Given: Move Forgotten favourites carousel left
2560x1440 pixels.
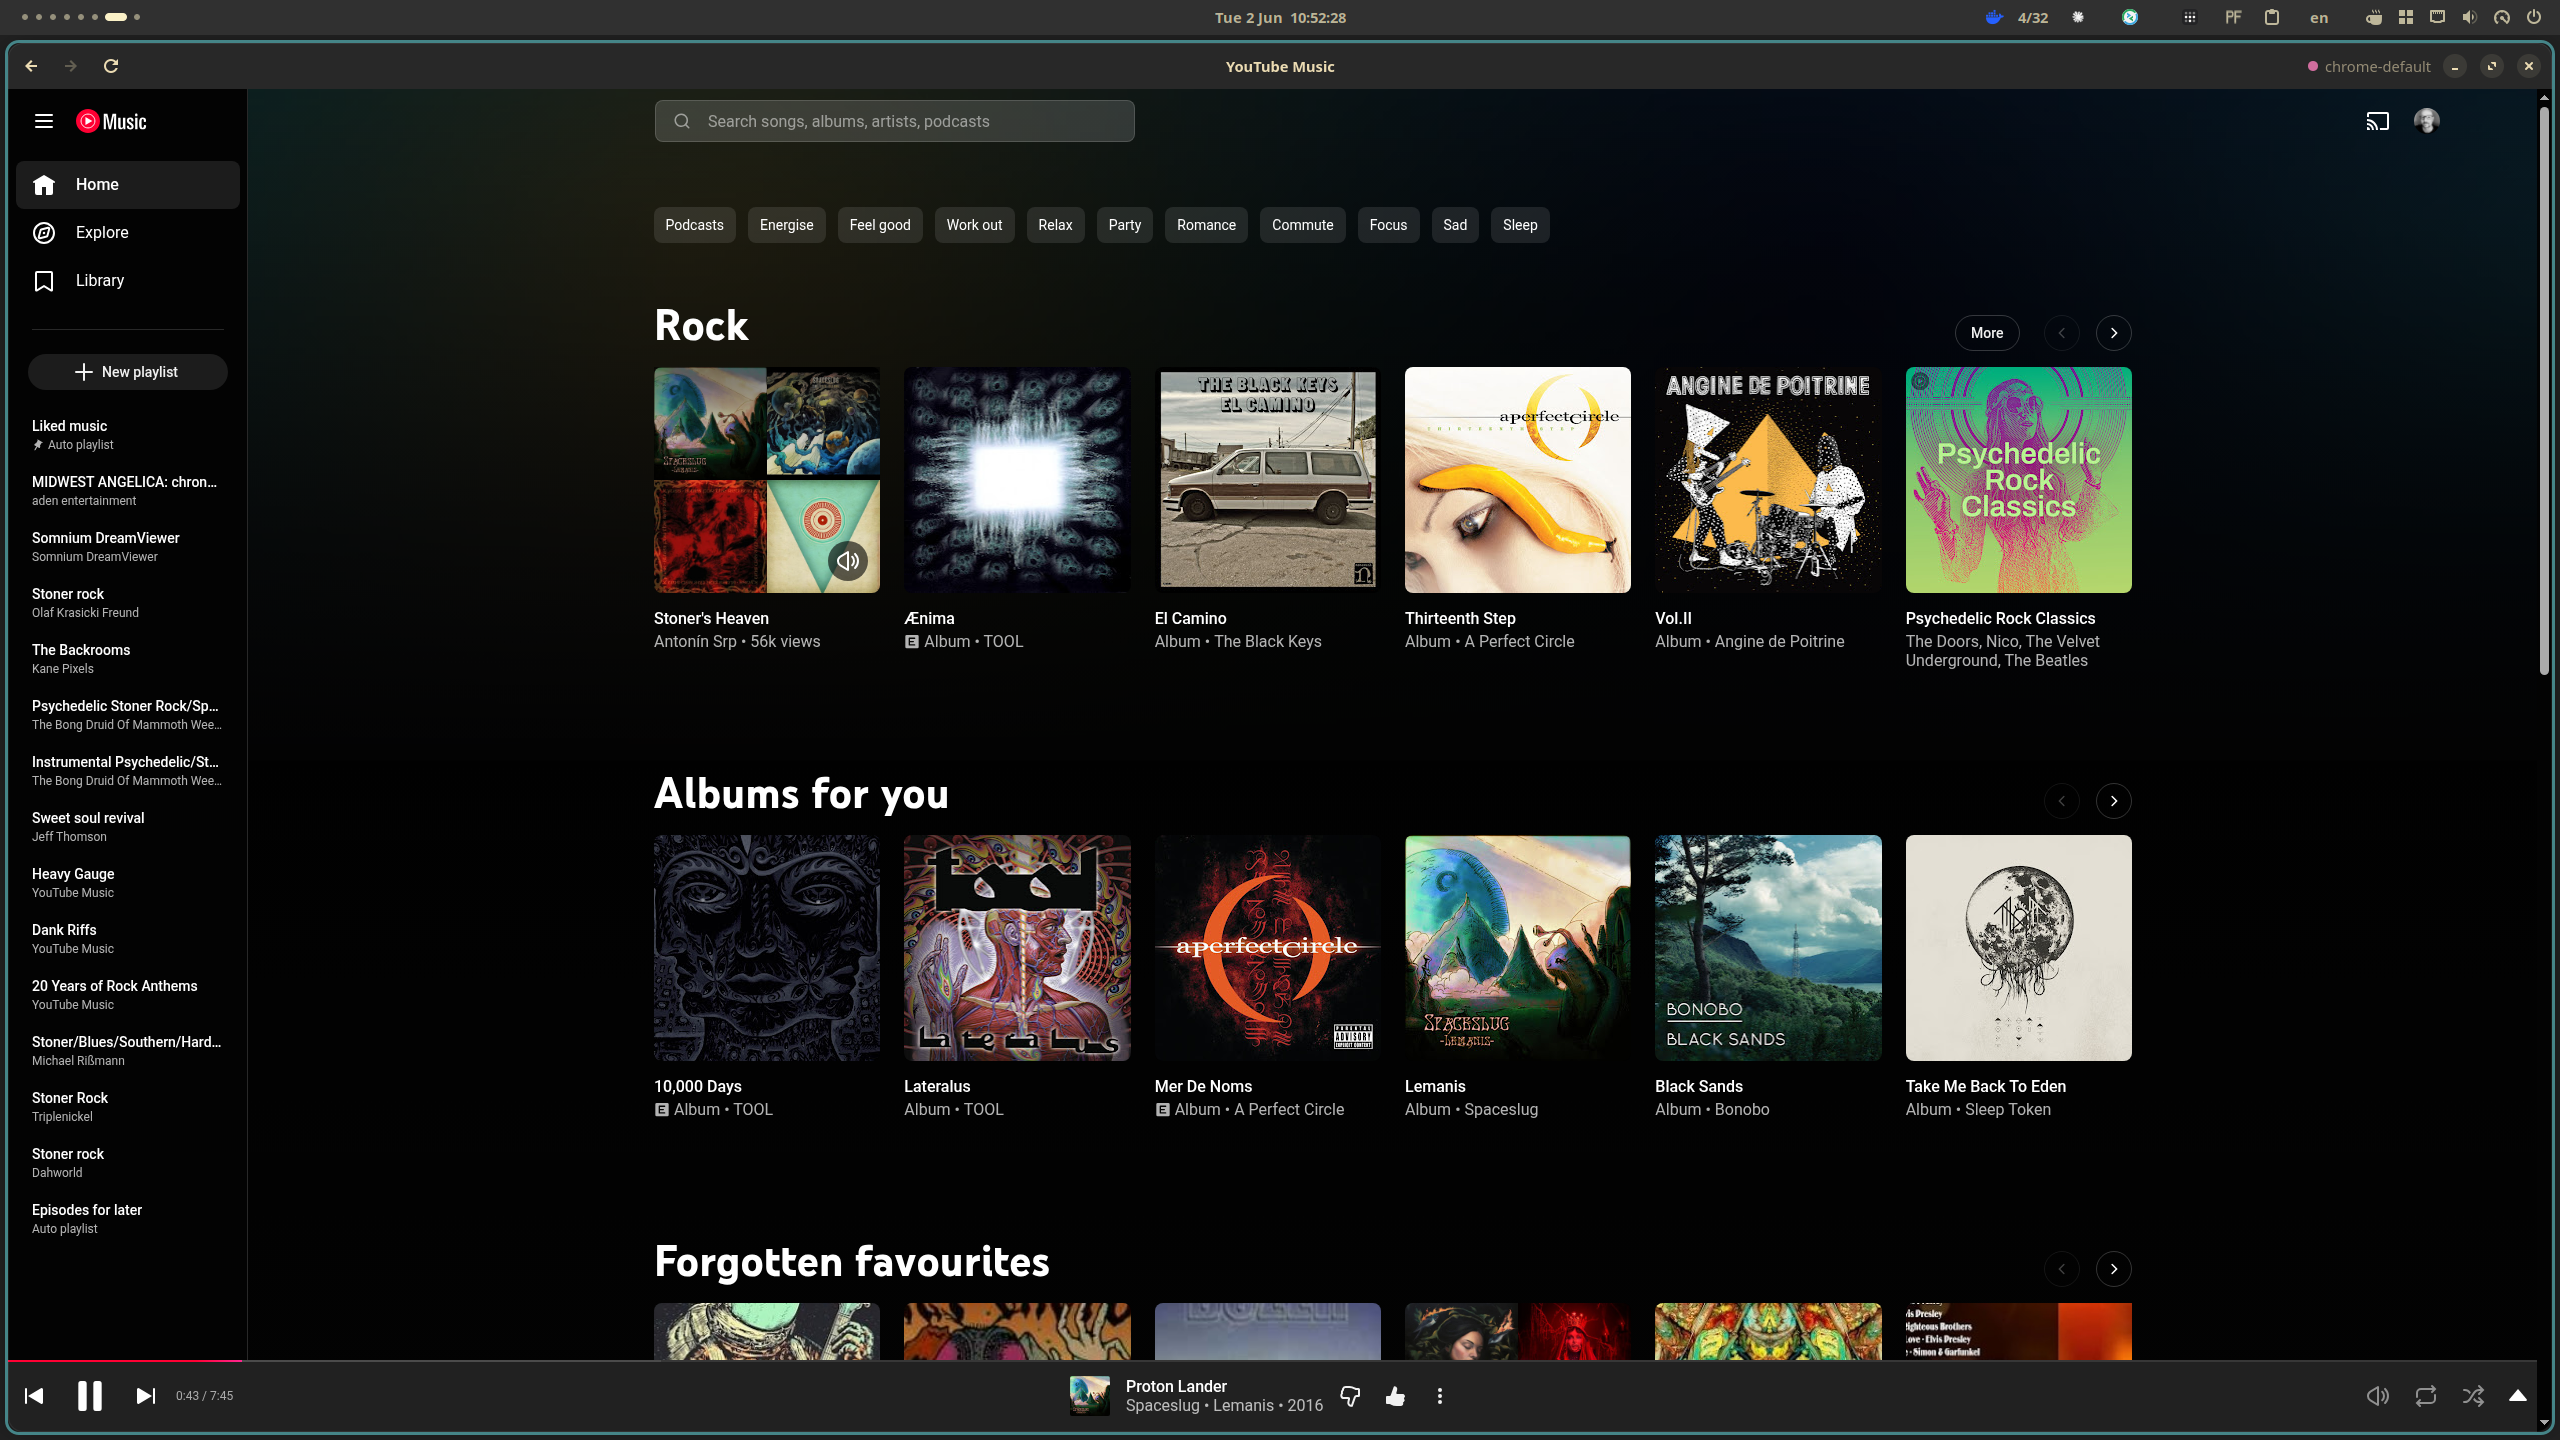Looking at the screenshot, I should pyautogui.click(x=2062, y=1269).
